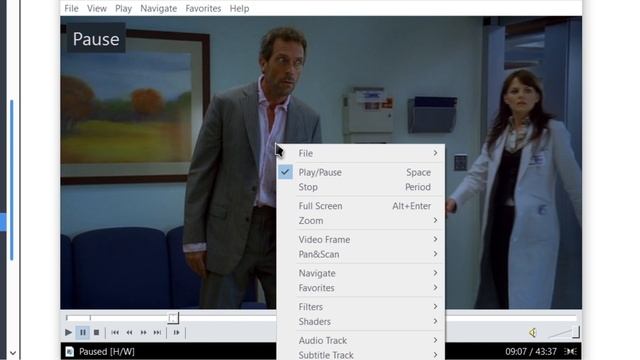The width and height of the screenshot is (640, 360).
Task: Click the blue vertical scrollbar thumb in the left window
Action: pos(12,180)
